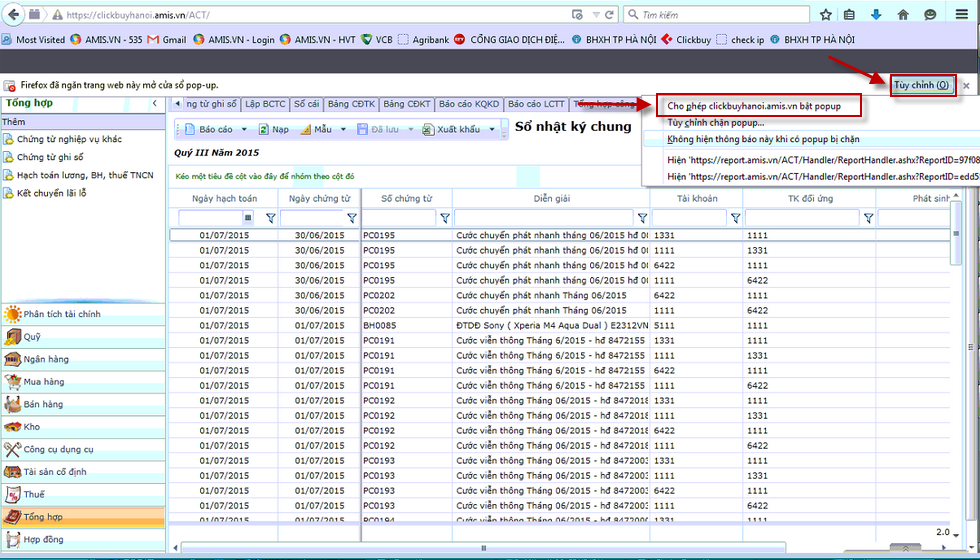The image size is (980, 560).
Task: Select Không hiện thông báo này menu entry
Action: pyautogui.click(x=763, y=139)
